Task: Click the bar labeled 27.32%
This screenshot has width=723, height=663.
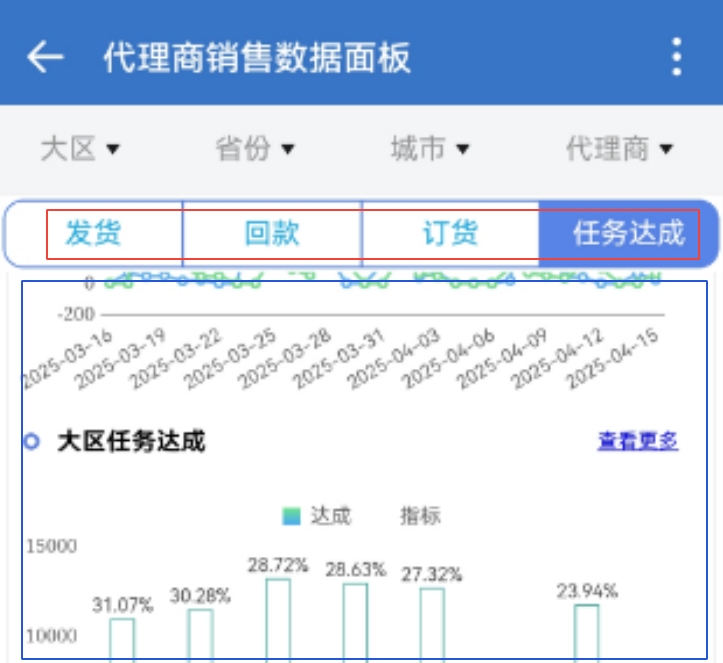Action: click(x=432, y=625)
